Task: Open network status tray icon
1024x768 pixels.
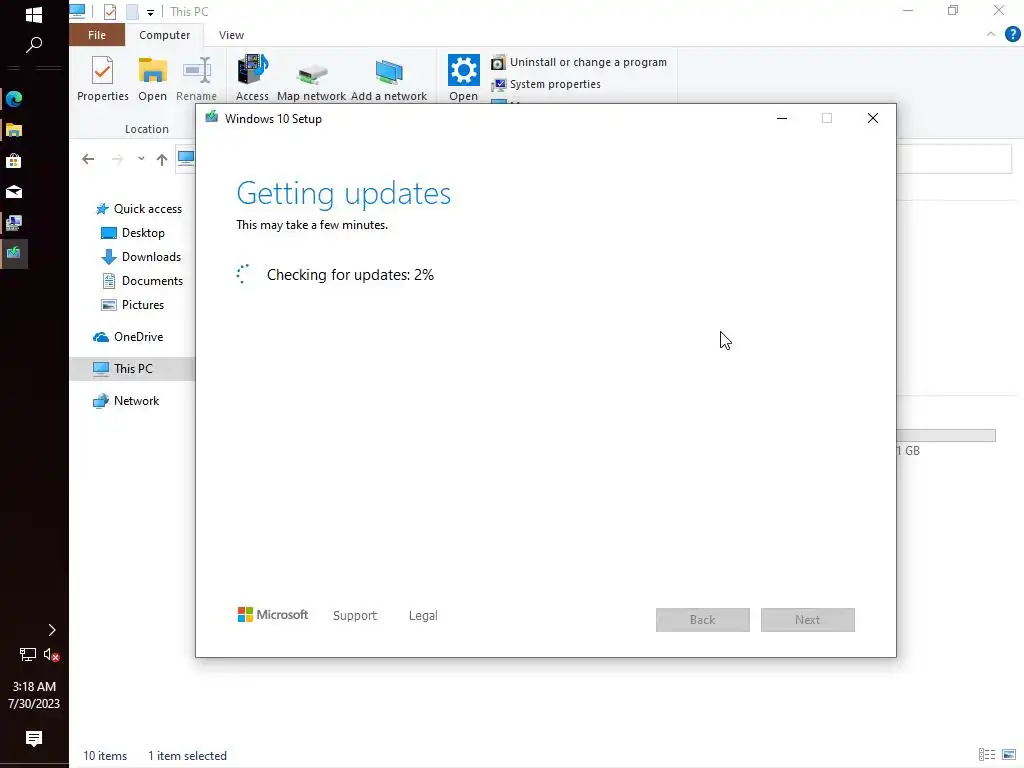Action: click(27, 654)
